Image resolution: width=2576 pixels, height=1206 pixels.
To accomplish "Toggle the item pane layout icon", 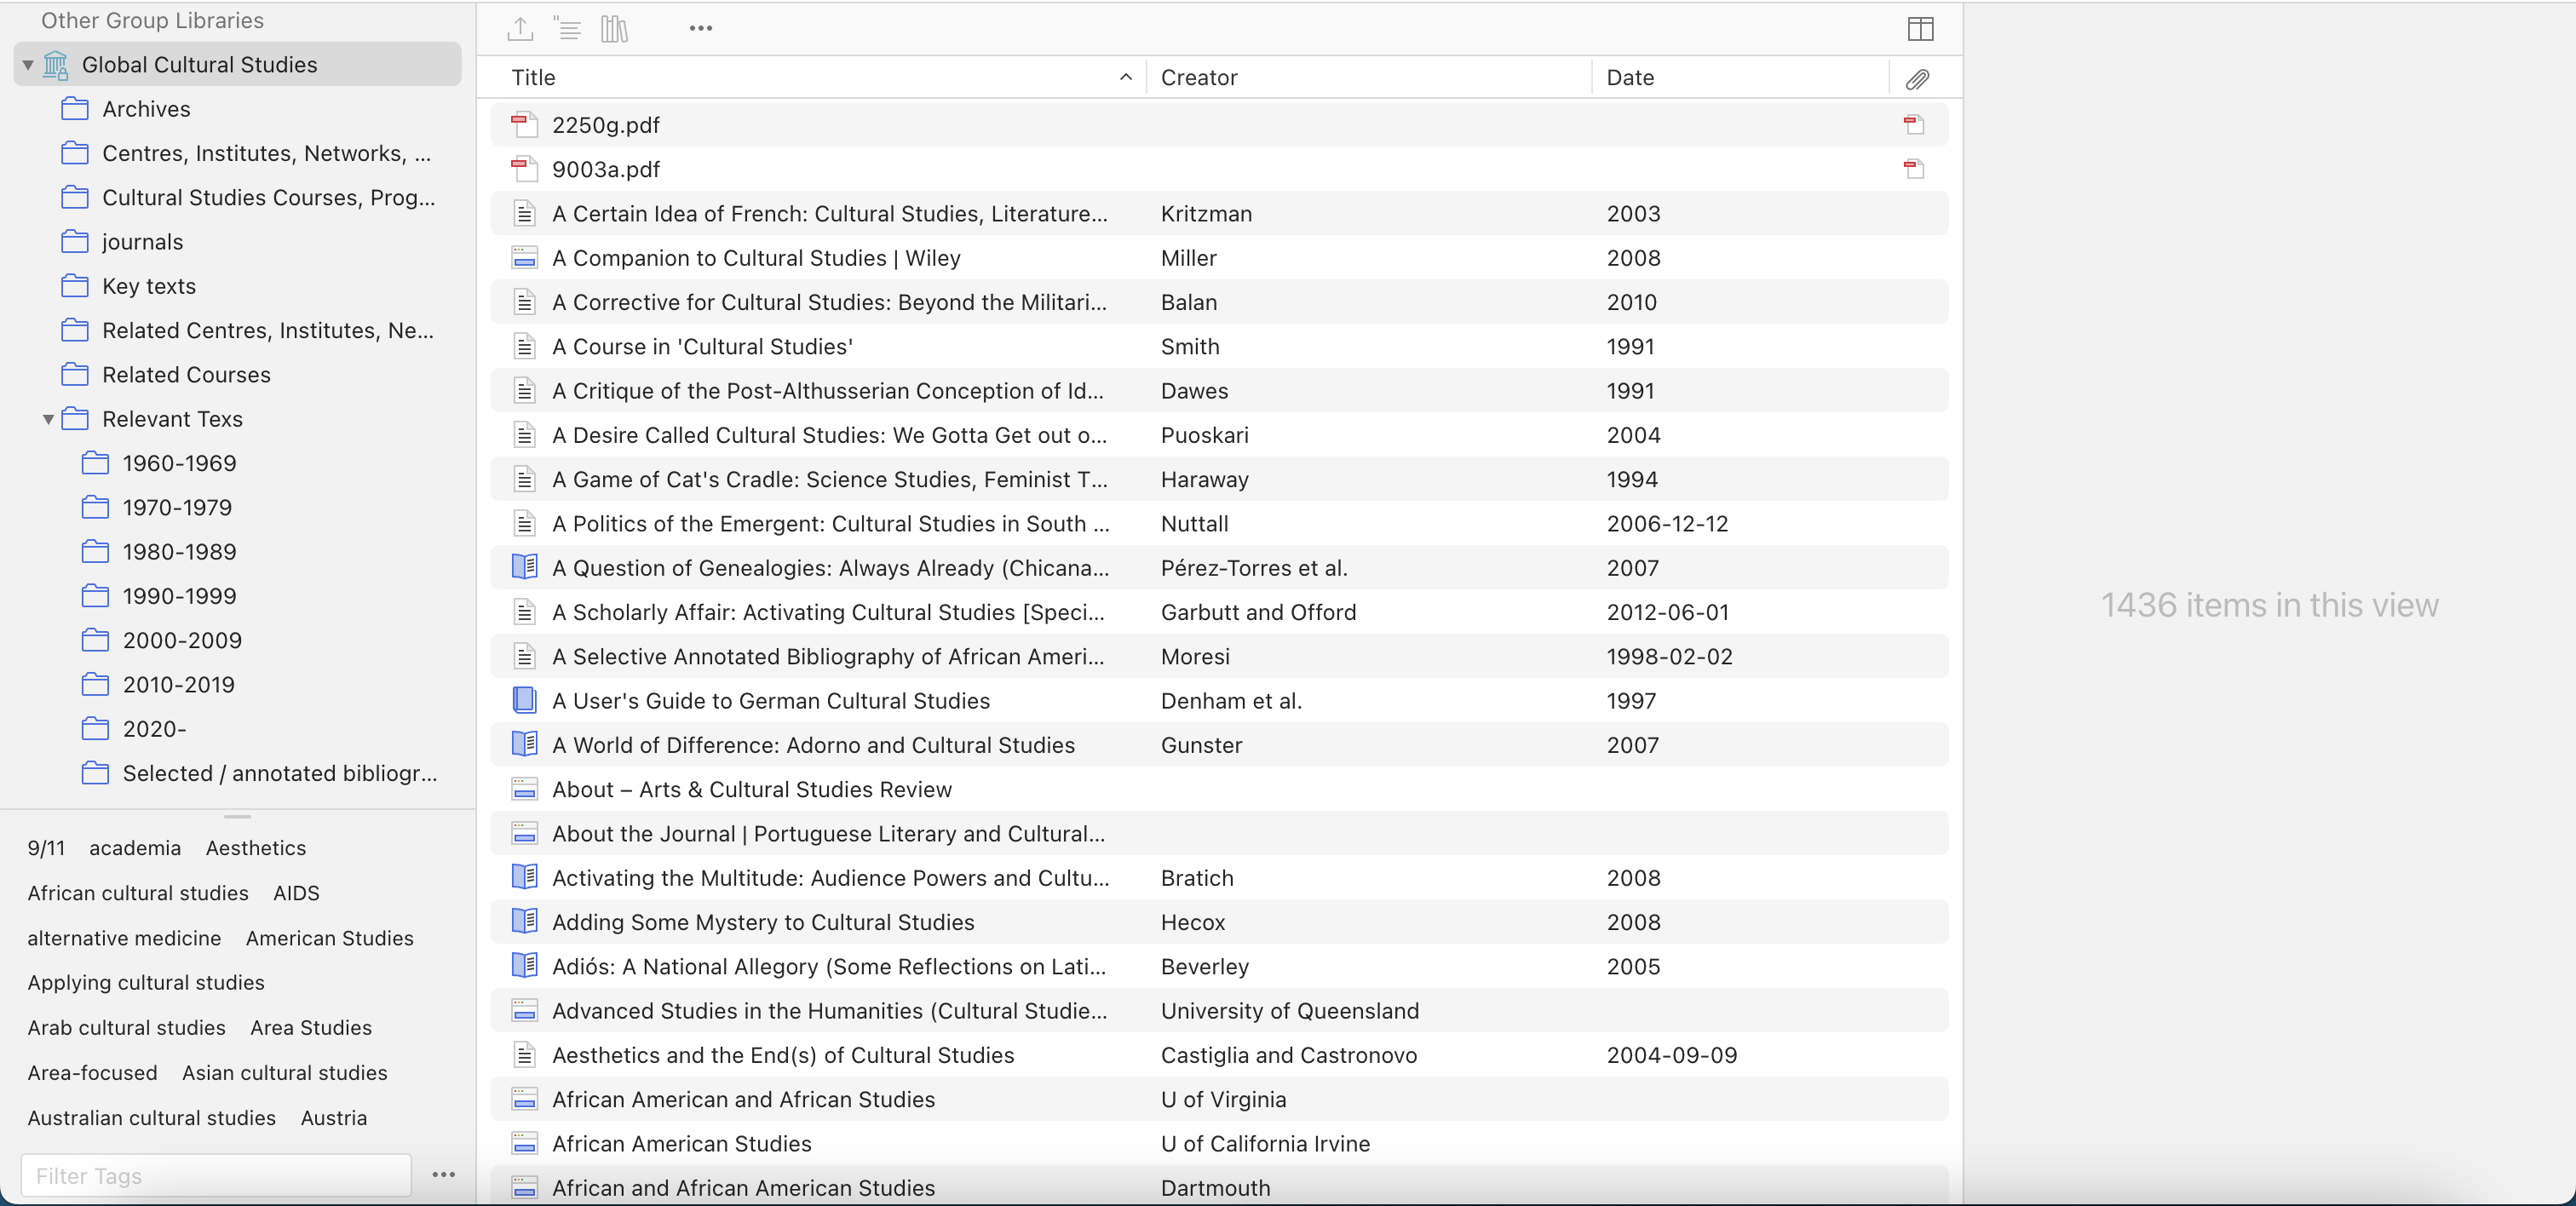I will point(1919,29).
